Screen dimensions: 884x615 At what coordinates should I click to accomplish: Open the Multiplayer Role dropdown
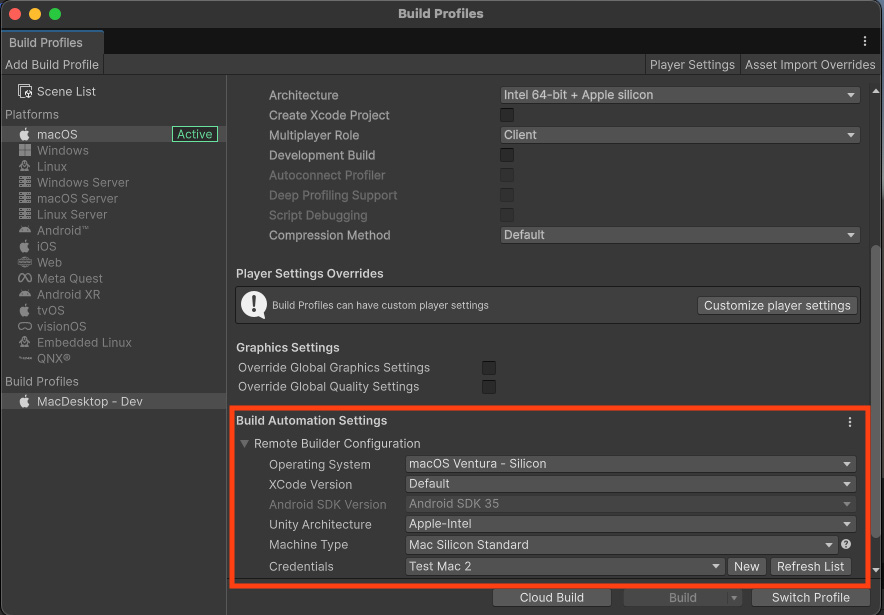pos(680,135)
